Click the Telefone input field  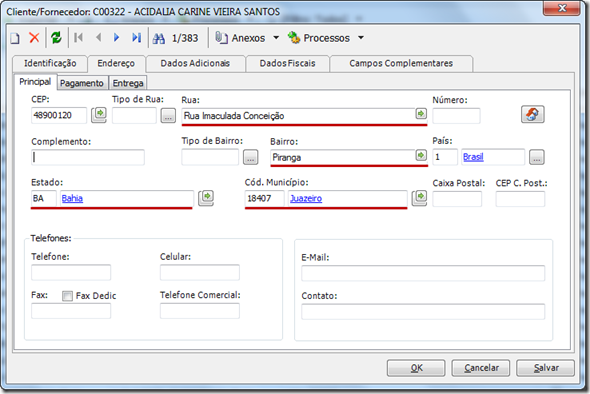71,272
